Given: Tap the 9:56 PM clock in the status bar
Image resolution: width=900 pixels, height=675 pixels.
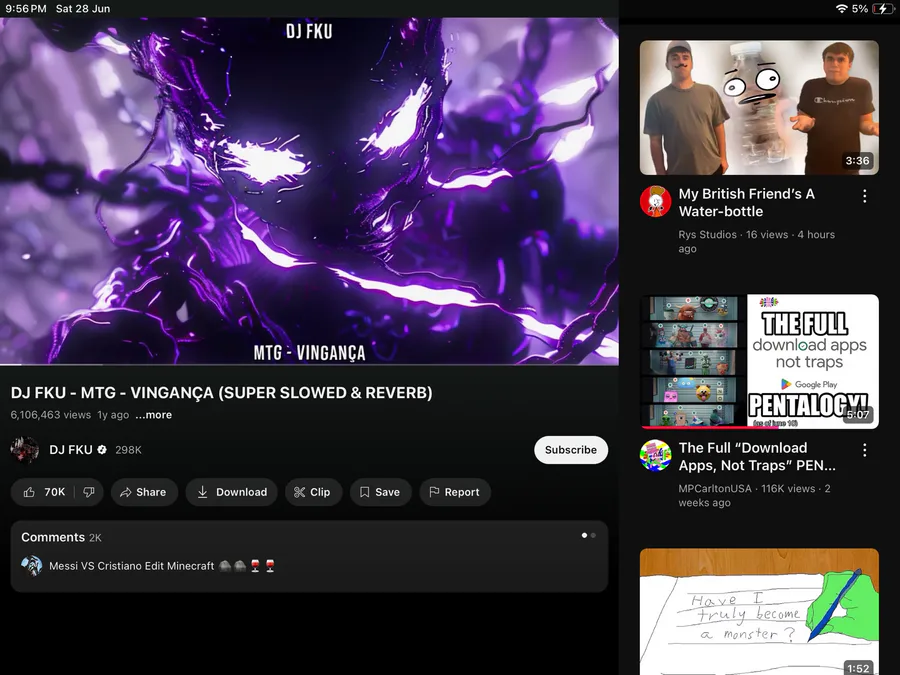Looking at the screenshot, I should (x=26, y=9).
